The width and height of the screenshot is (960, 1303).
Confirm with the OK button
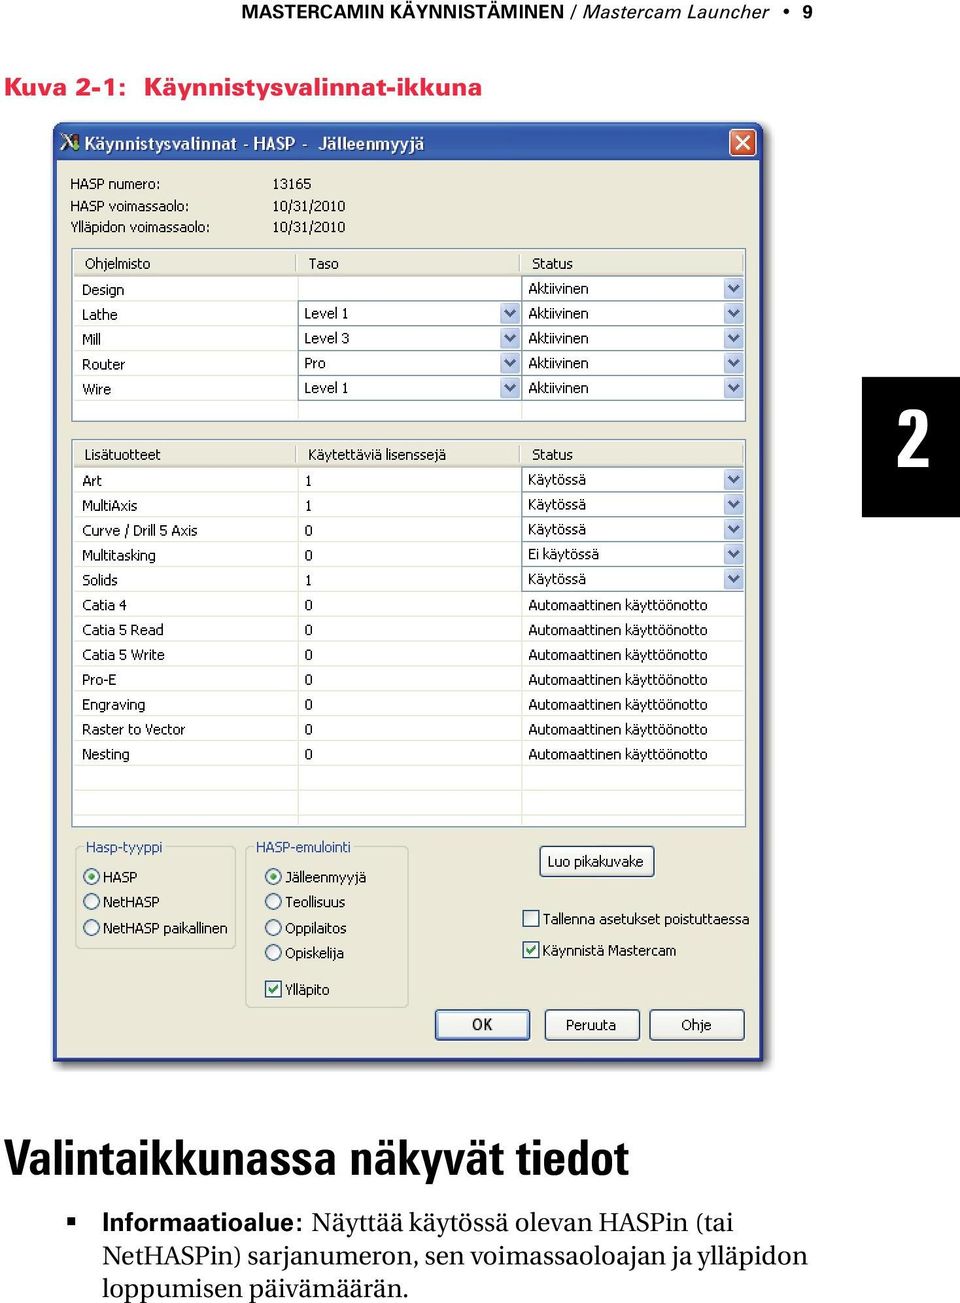point(482,1024)
